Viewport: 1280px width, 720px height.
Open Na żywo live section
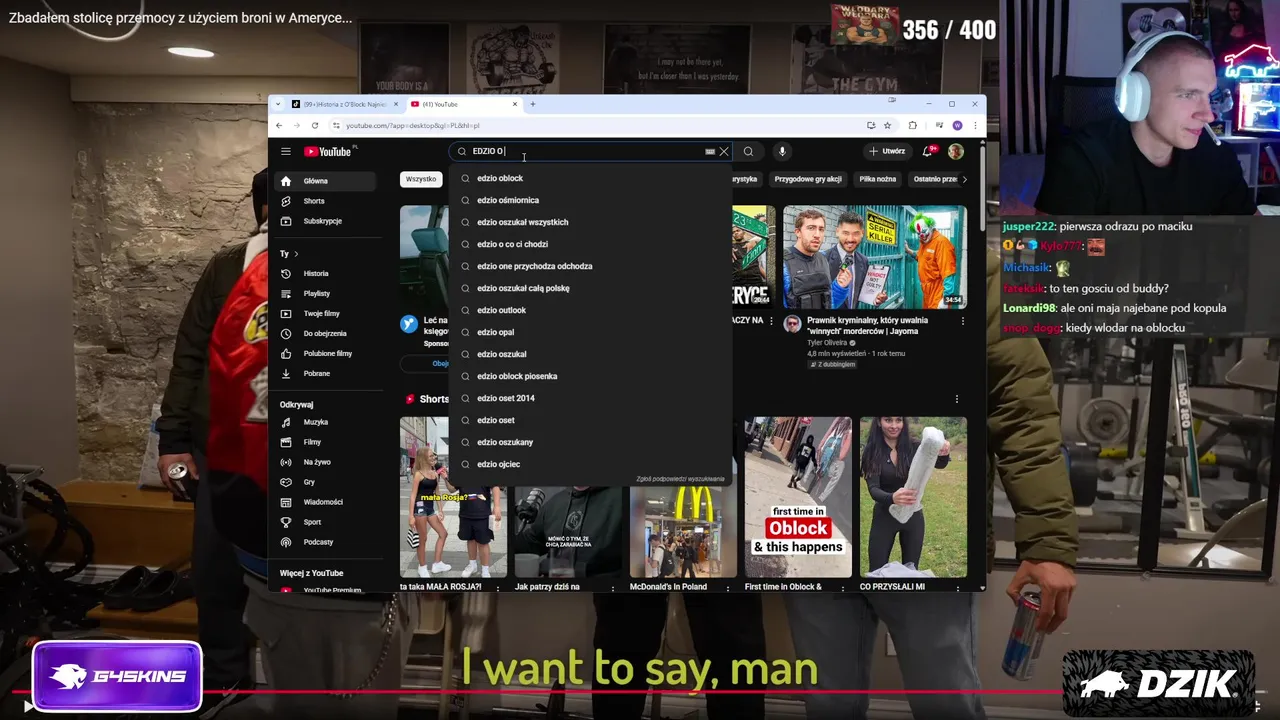click(324, 462)
